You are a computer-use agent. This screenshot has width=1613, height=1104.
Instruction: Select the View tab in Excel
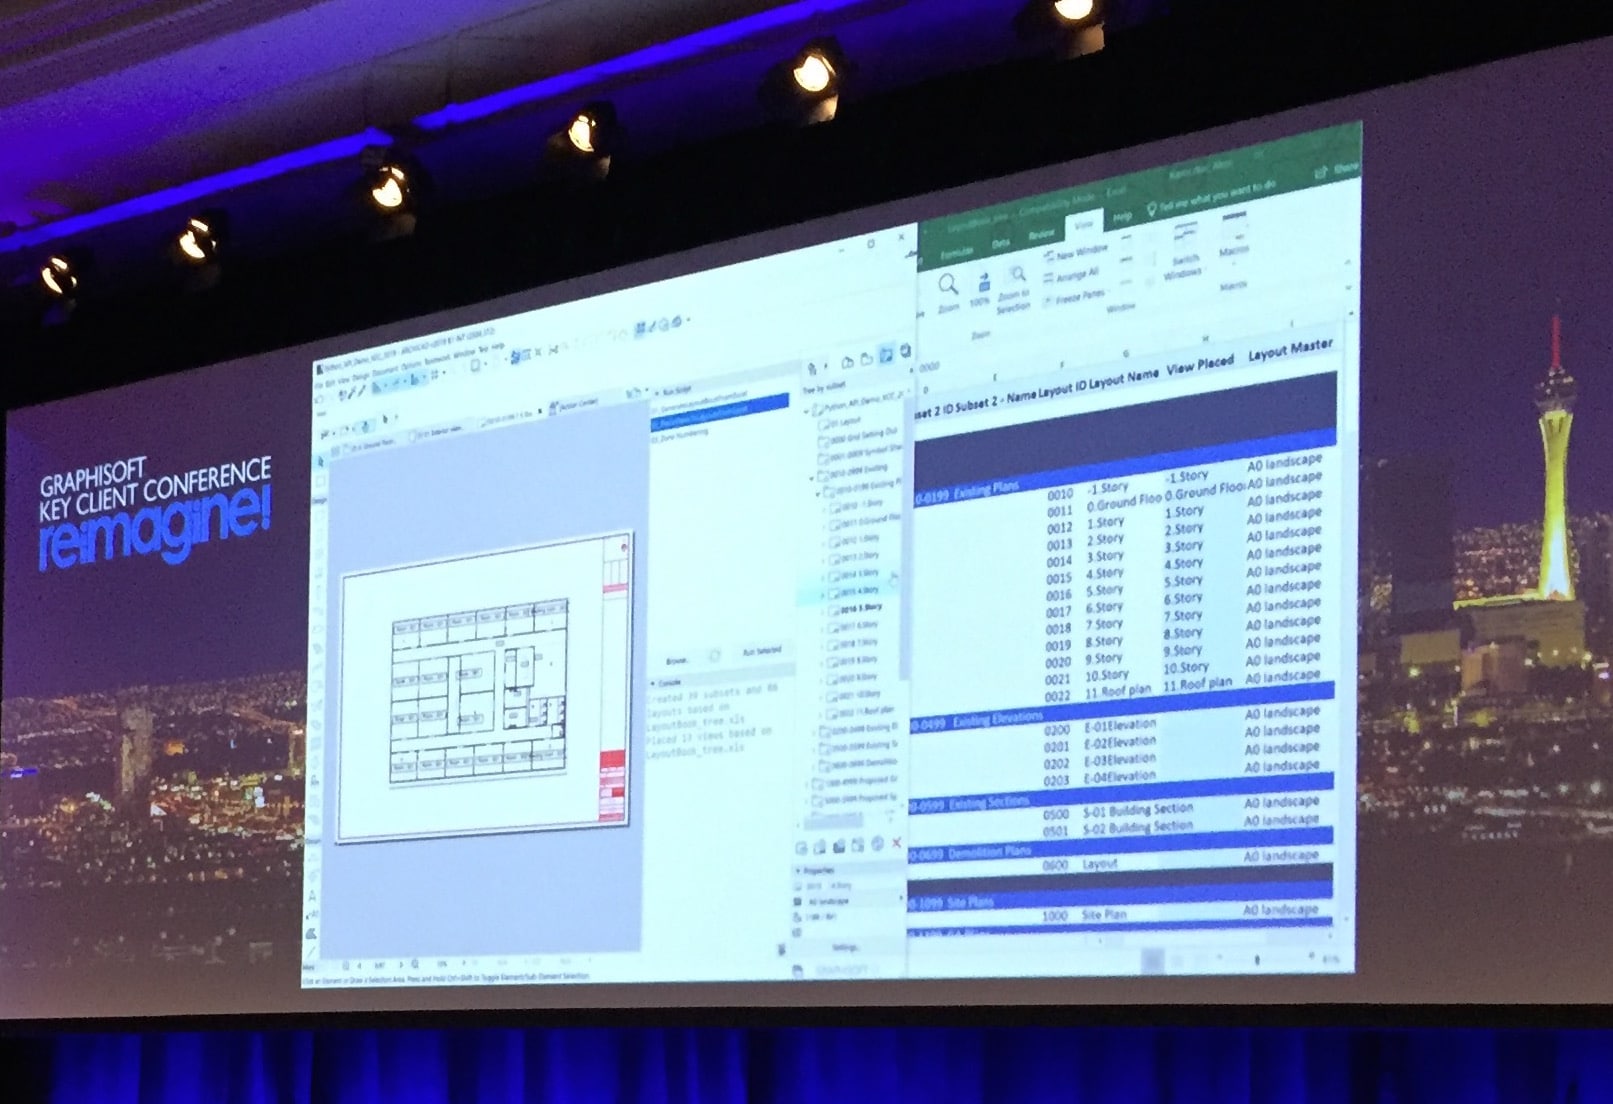[x=1083, y=226]
